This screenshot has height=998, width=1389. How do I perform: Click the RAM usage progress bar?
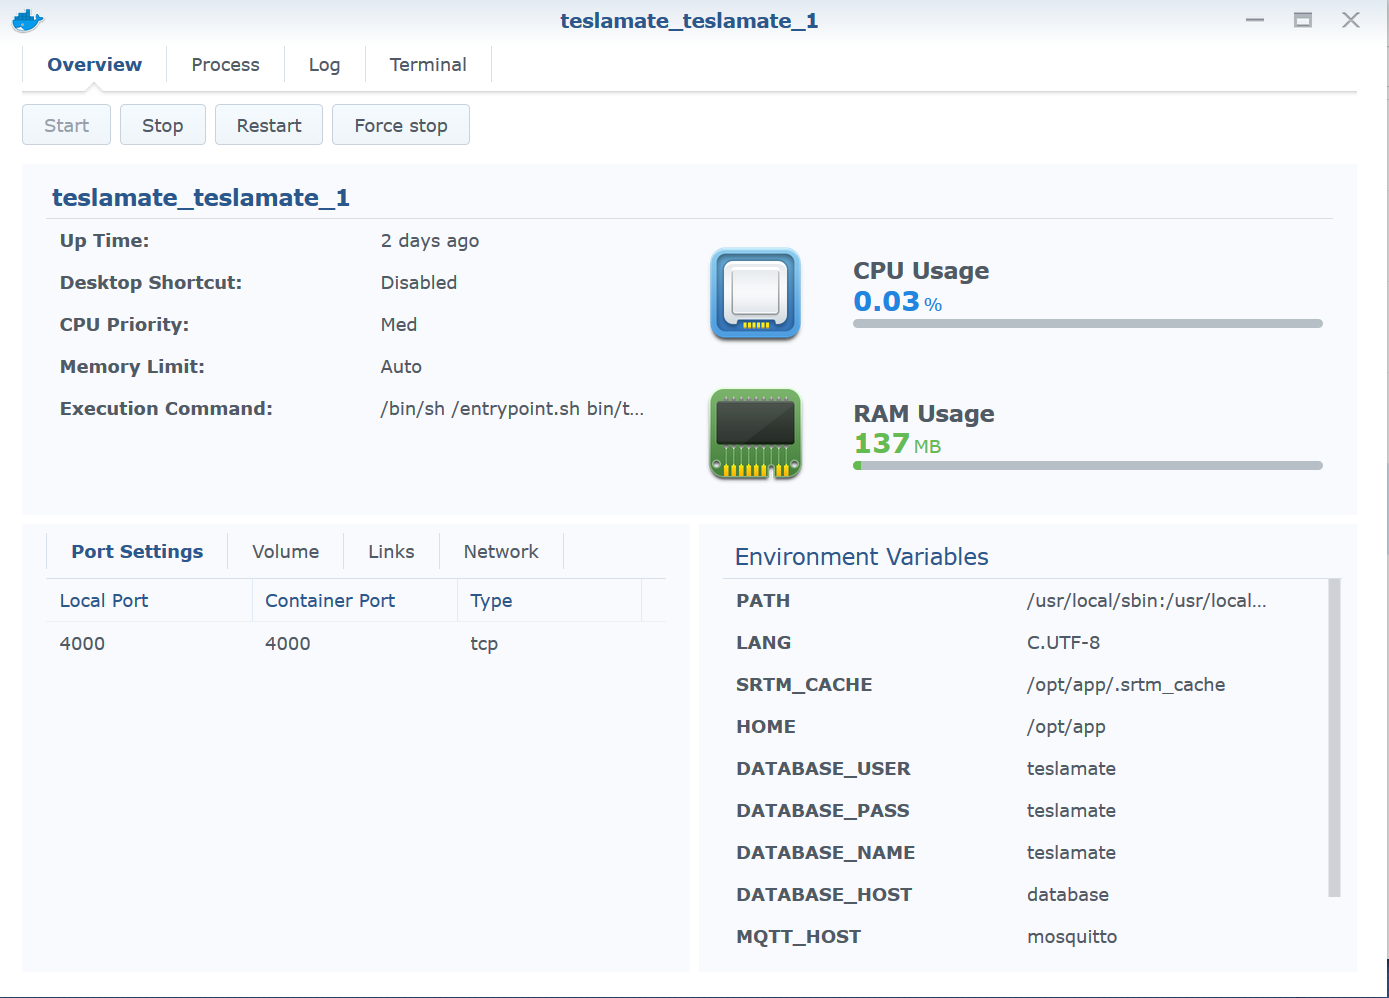pyautogui.click(x=1088, y=466)
